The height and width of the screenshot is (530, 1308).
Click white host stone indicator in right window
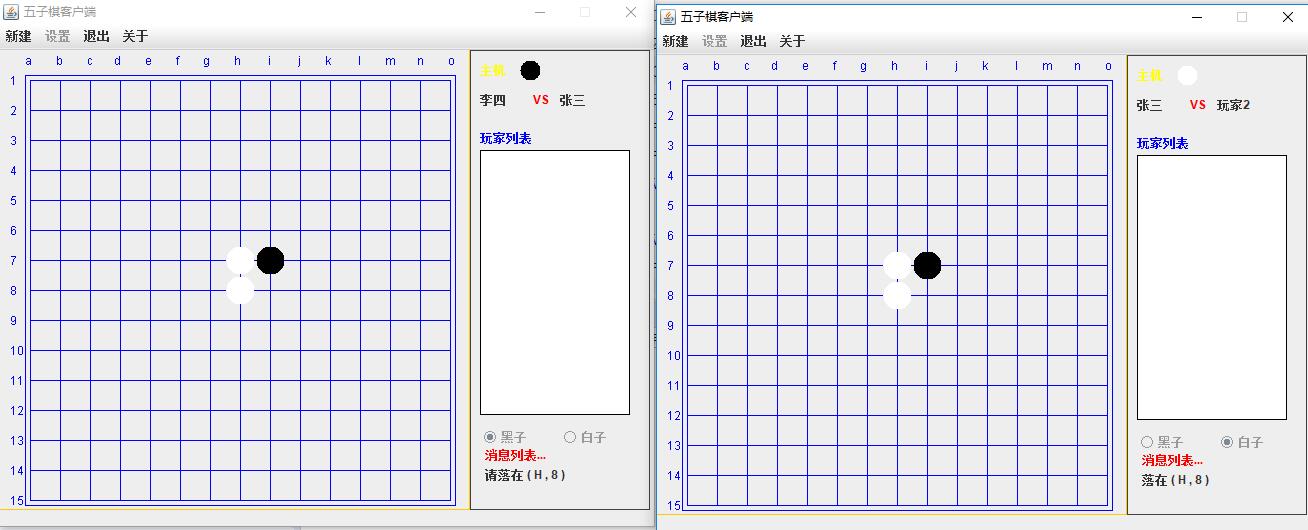(1187, 75)
